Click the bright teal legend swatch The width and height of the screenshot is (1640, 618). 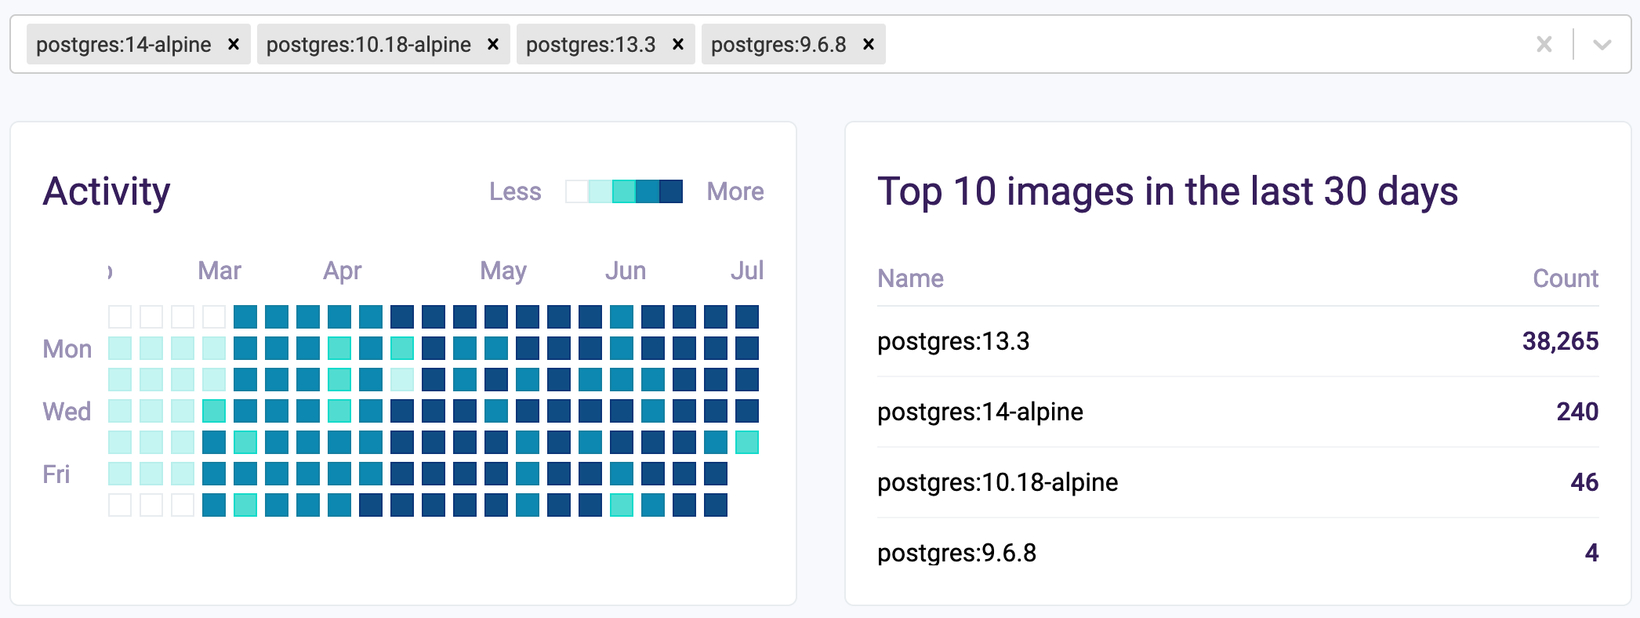tap(624, 191)
